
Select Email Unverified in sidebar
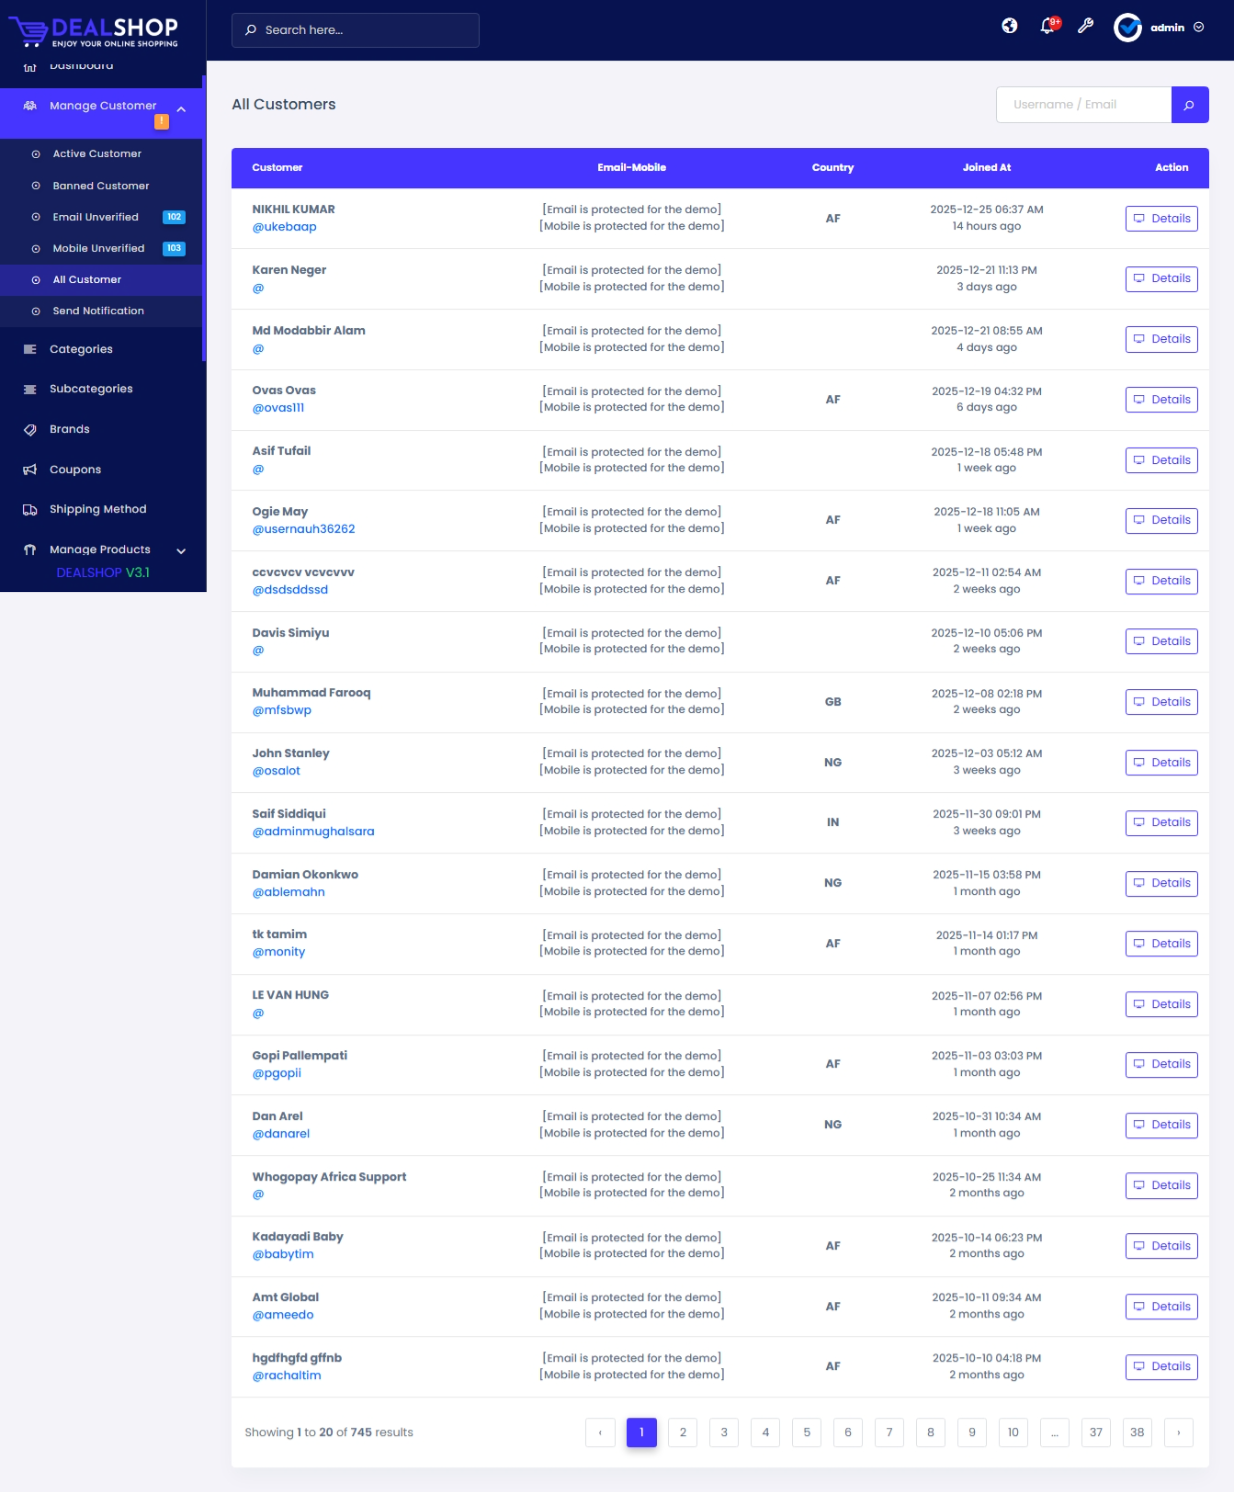pos(95,217)
